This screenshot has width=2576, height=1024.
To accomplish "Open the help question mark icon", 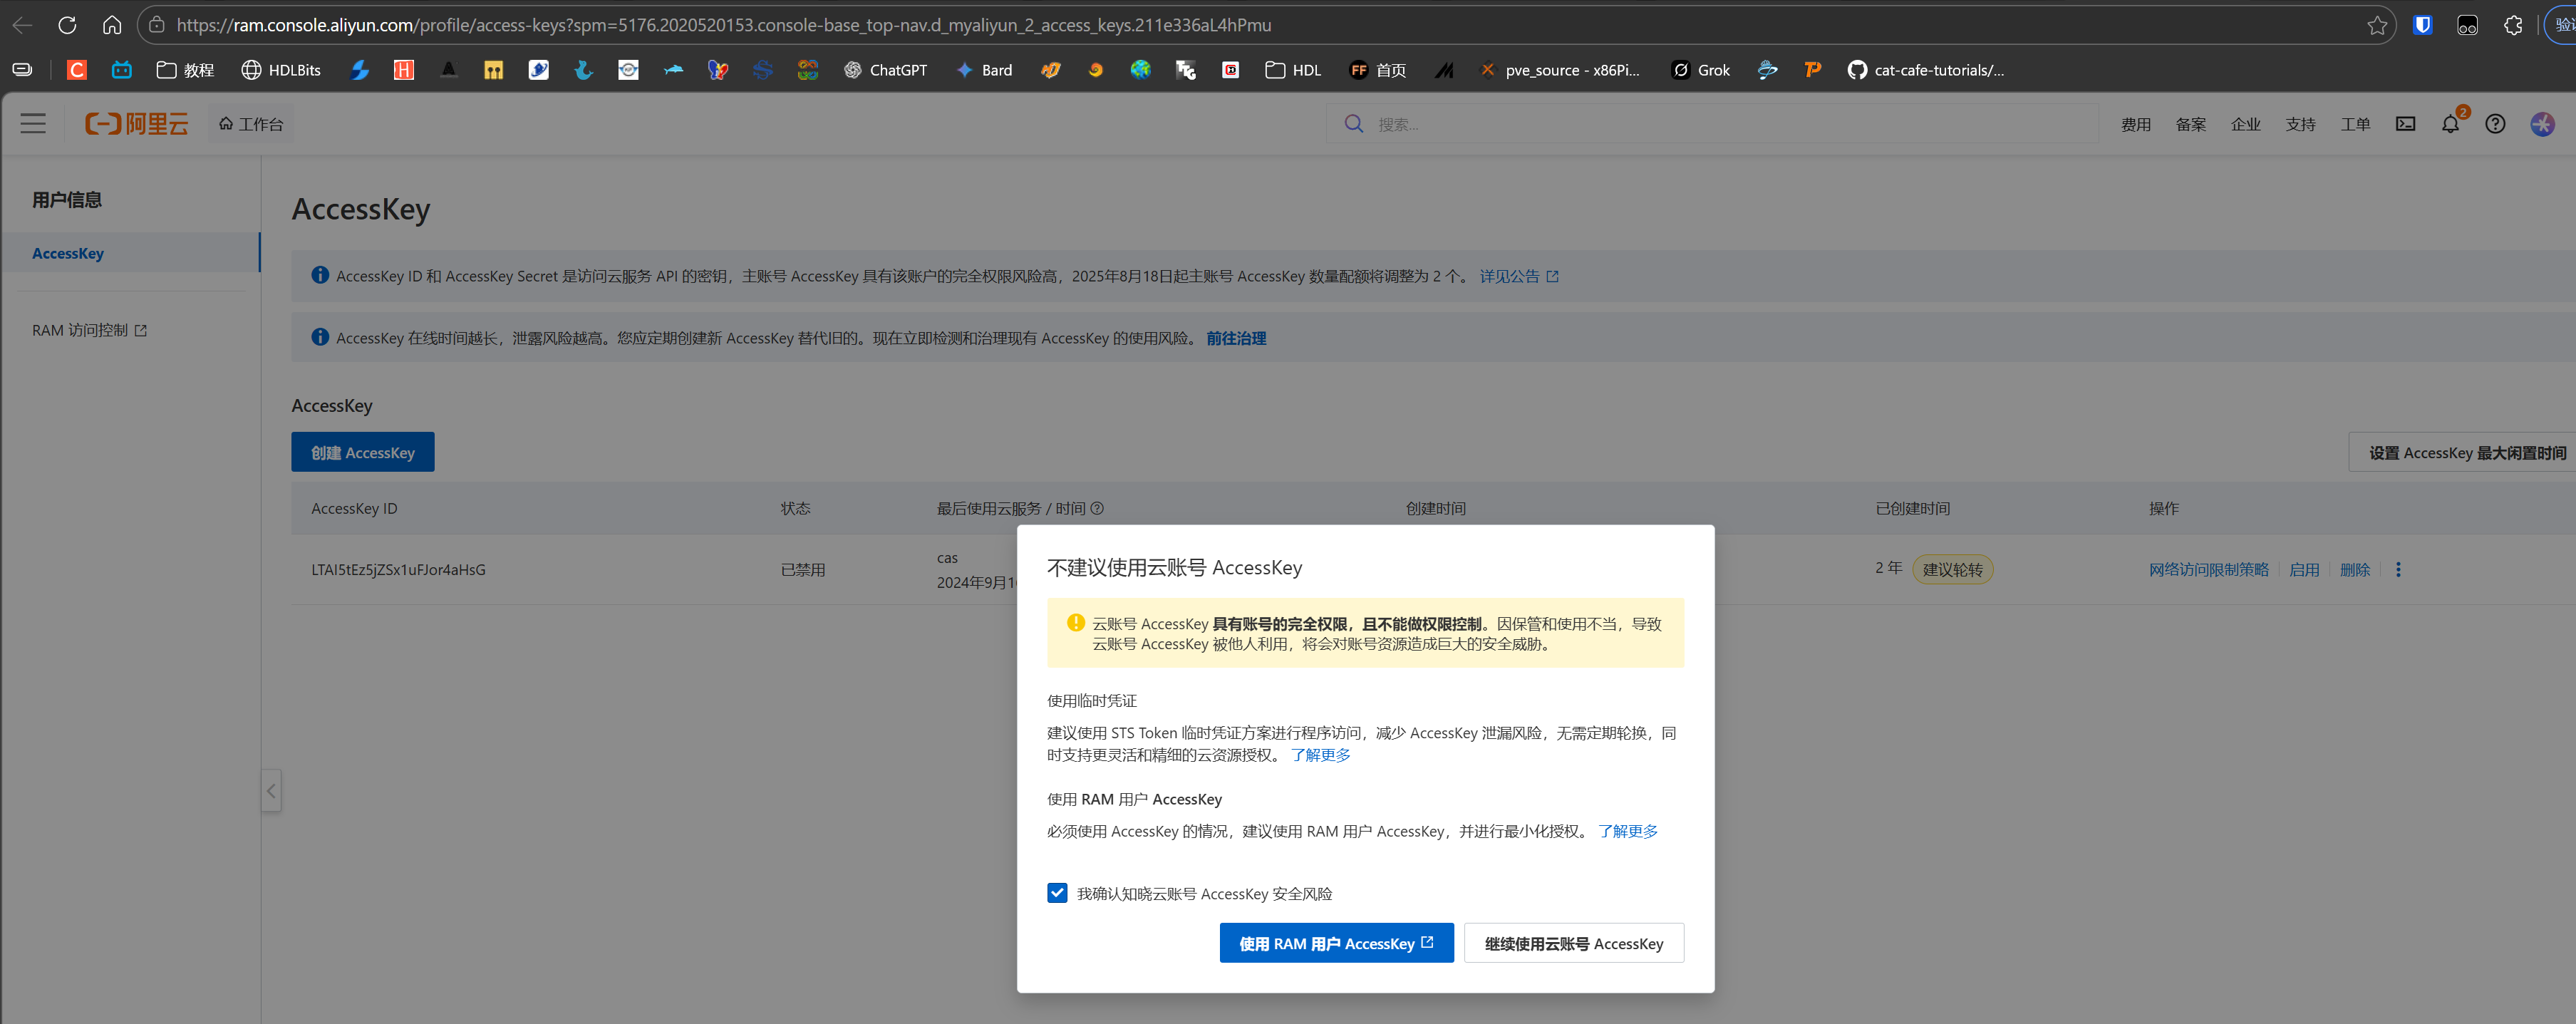I will tap(2495, 124).
